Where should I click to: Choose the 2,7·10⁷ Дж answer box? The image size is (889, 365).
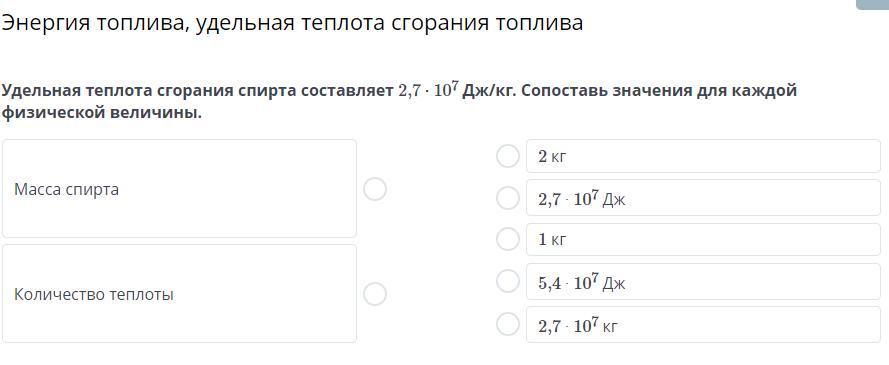point(703,198)
